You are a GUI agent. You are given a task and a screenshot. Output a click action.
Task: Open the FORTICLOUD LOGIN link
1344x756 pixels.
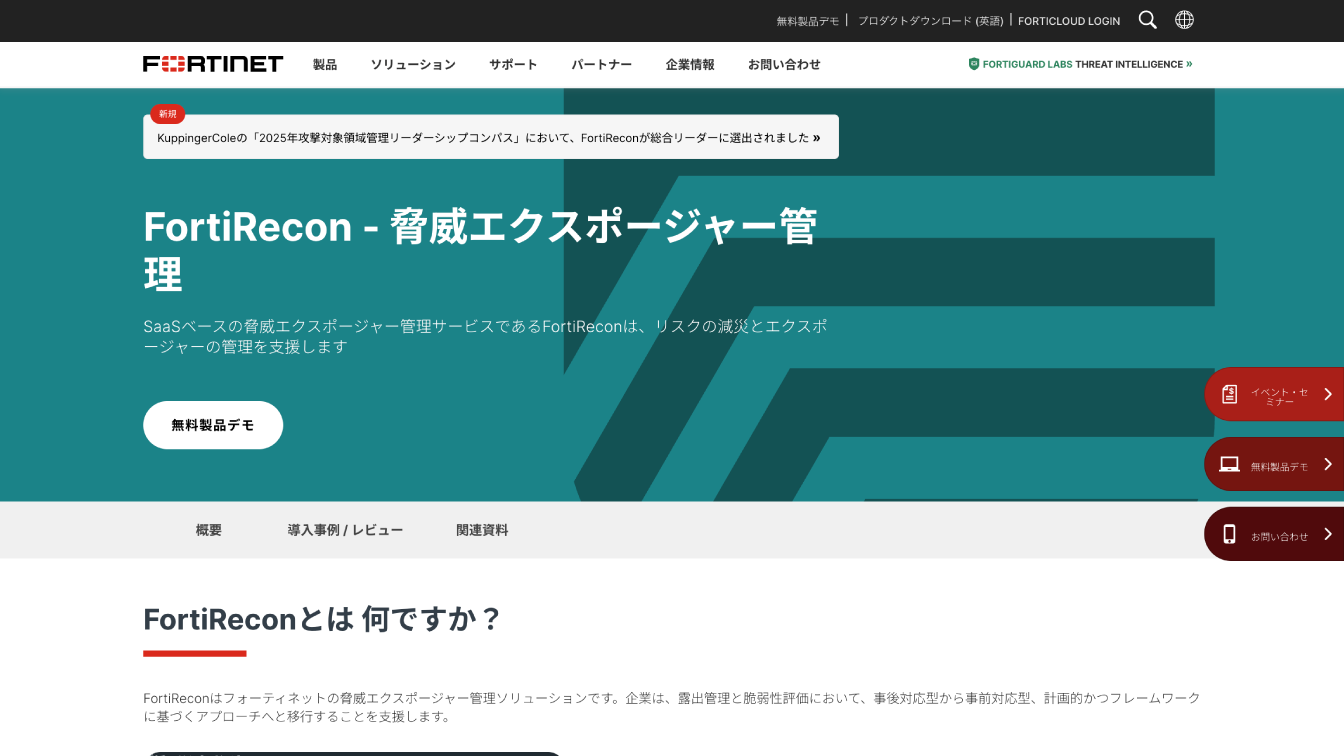click(x=1069, y=21)
